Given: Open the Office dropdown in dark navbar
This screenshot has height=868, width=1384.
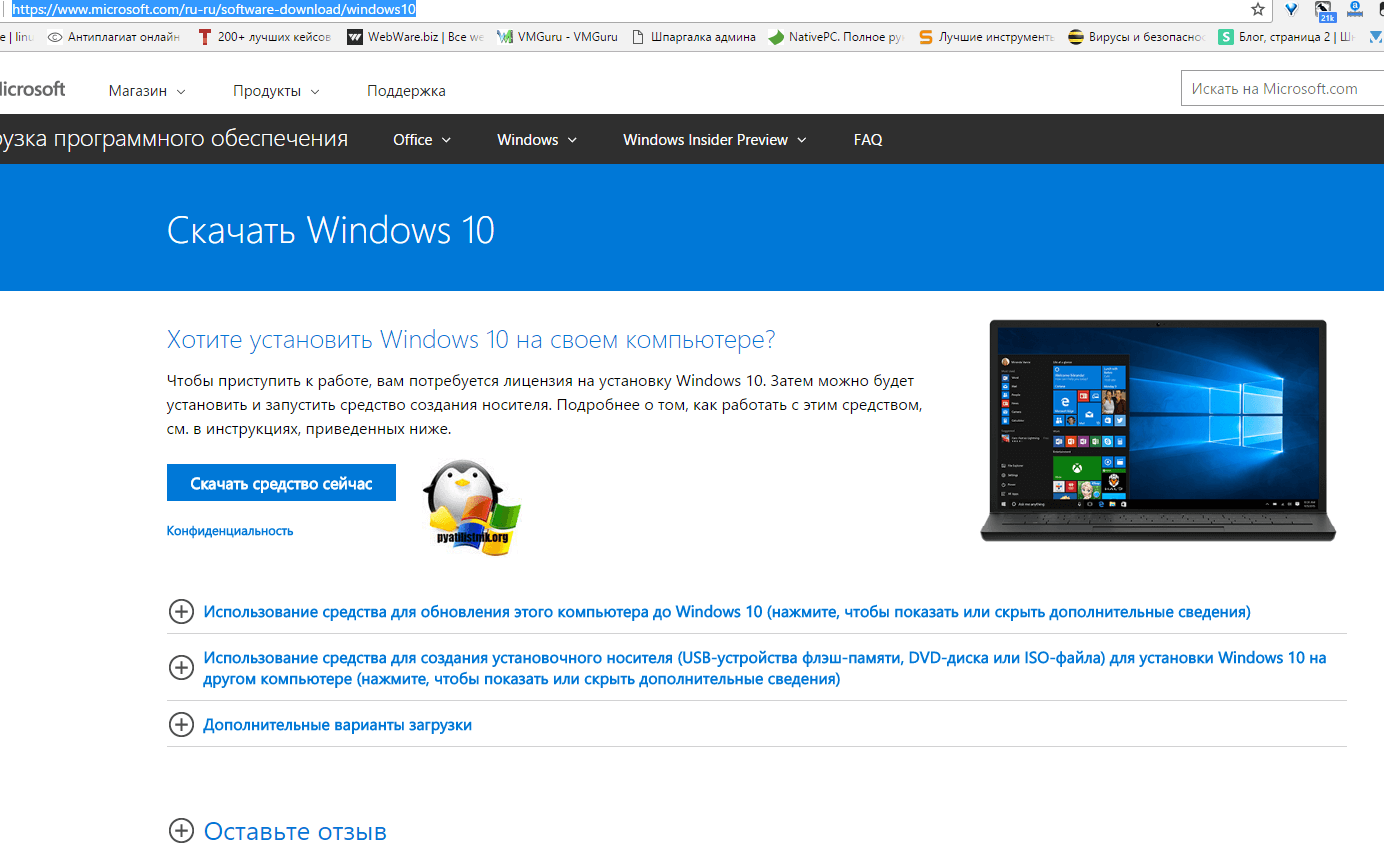Looking at the screenshot, I should click(x=422, y=140).
